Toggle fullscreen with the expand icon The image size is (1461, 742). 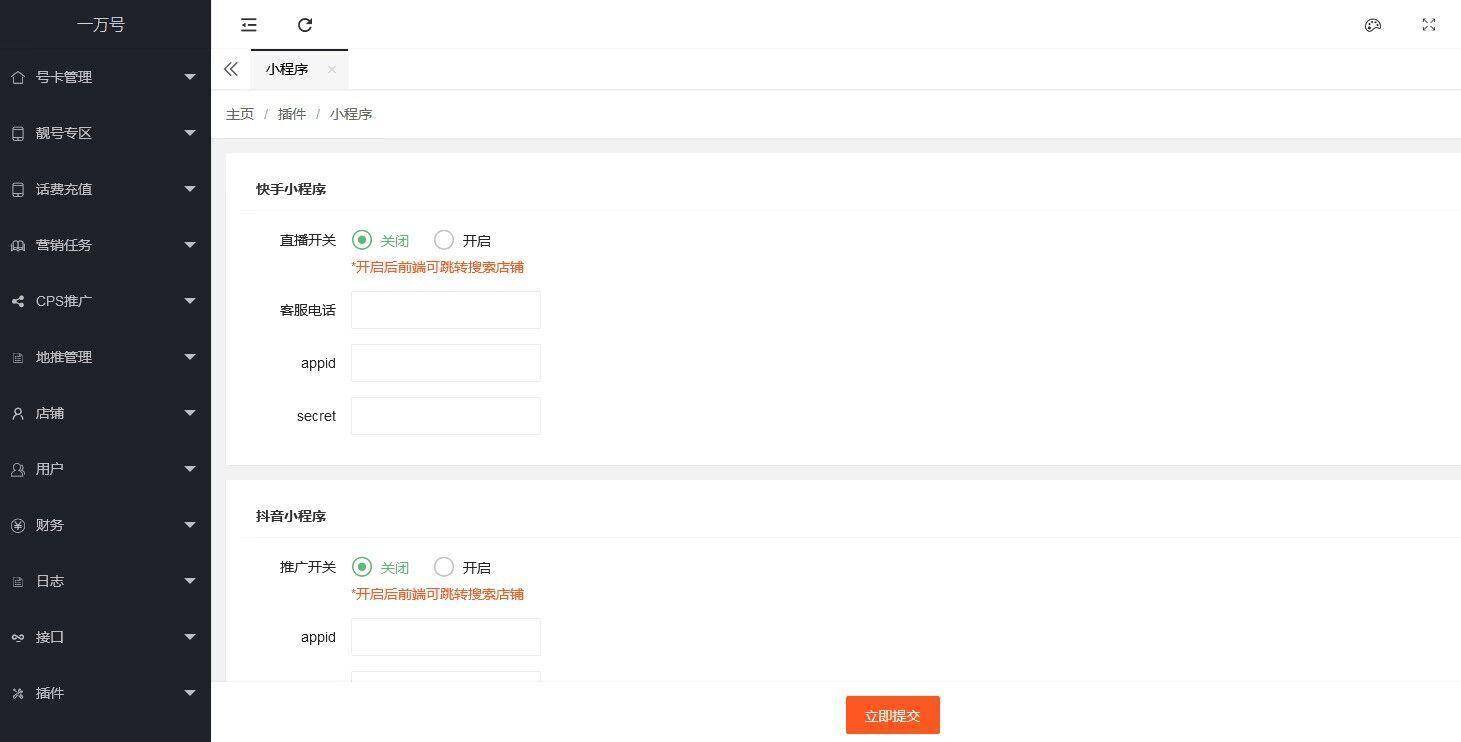[x=1429, y=25]
